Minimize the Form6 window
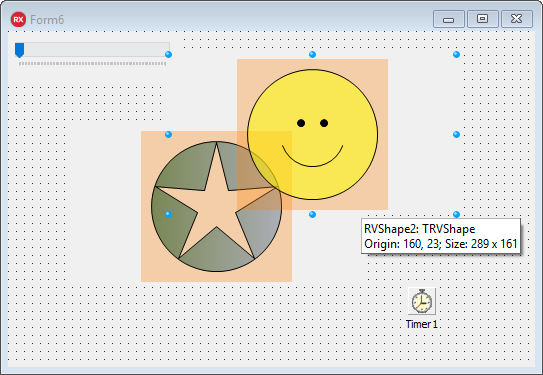 448,19
